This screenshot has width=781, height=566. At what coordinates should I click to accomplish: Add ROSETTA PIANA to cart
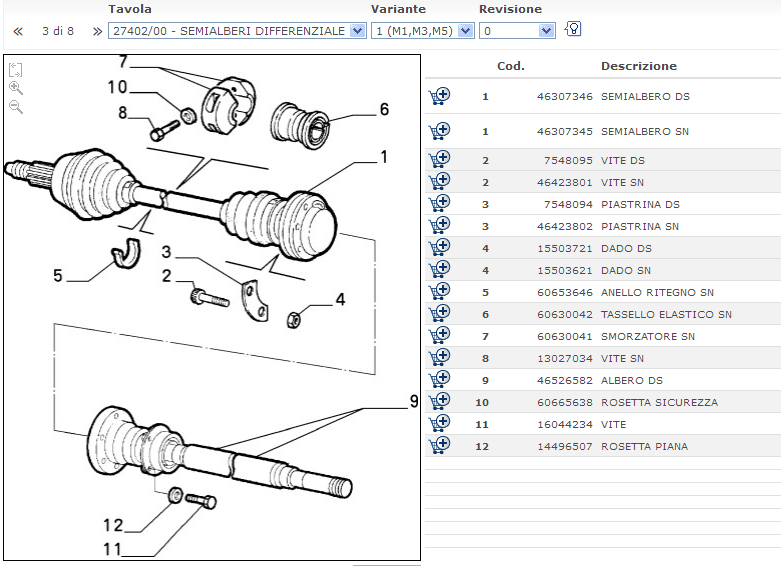[439, 445]
